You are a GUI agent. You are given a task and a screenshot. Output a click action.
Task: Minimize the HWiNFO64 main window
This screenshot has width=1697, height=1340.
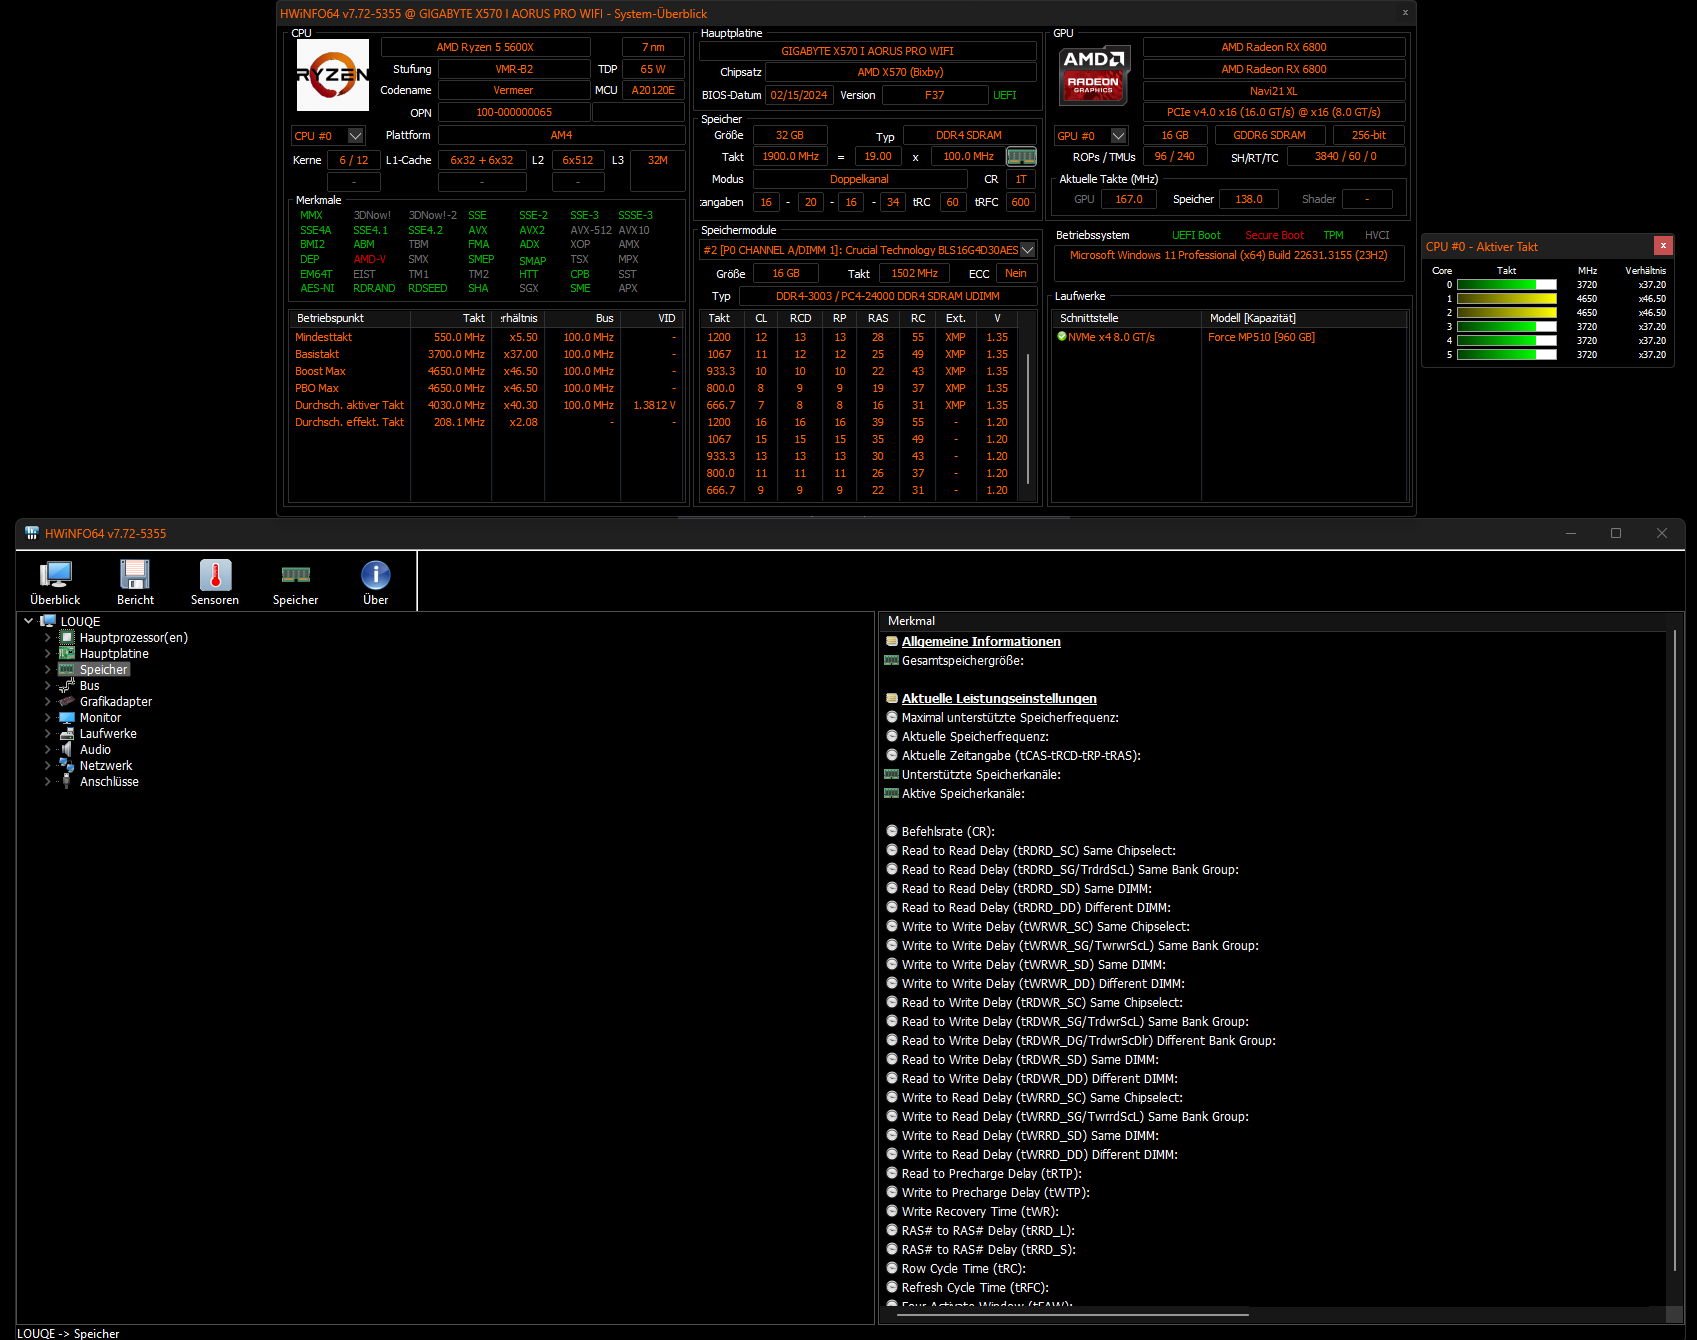(x=1571, y=533)
